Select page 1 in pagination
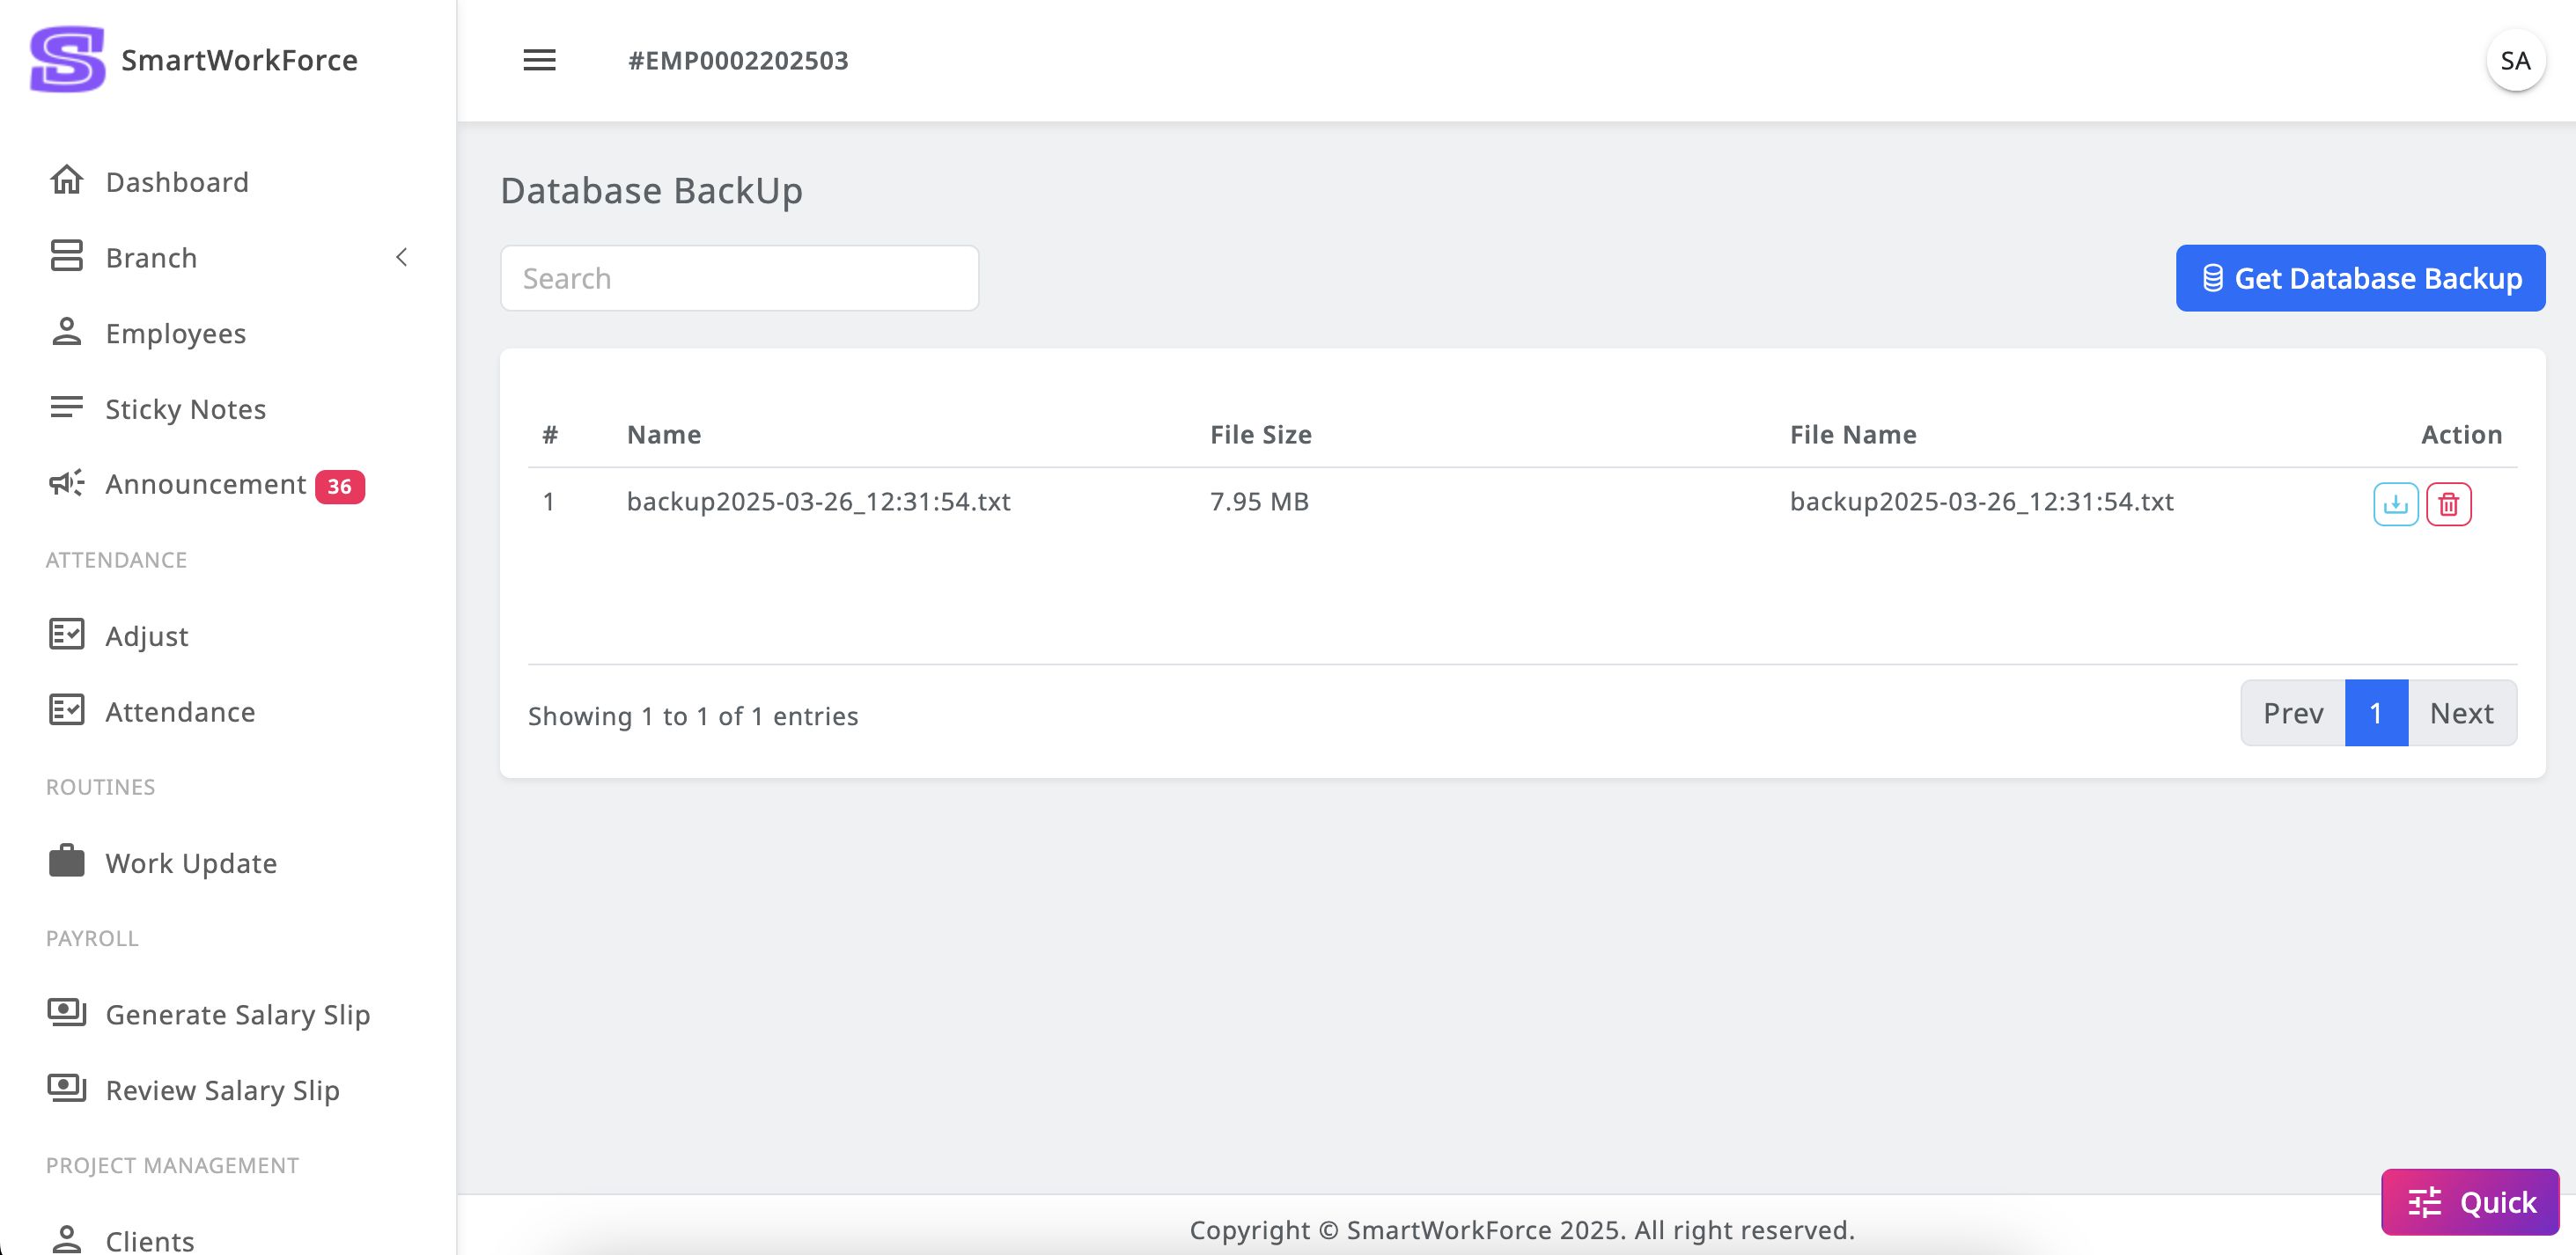 click(2376, 713)
